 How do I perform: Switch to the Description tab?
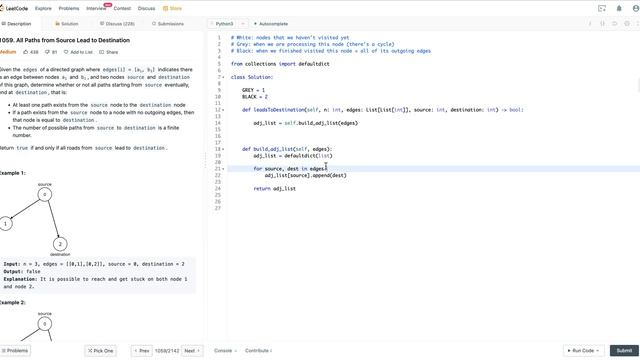pyautogui.click(x=16, y=24)
